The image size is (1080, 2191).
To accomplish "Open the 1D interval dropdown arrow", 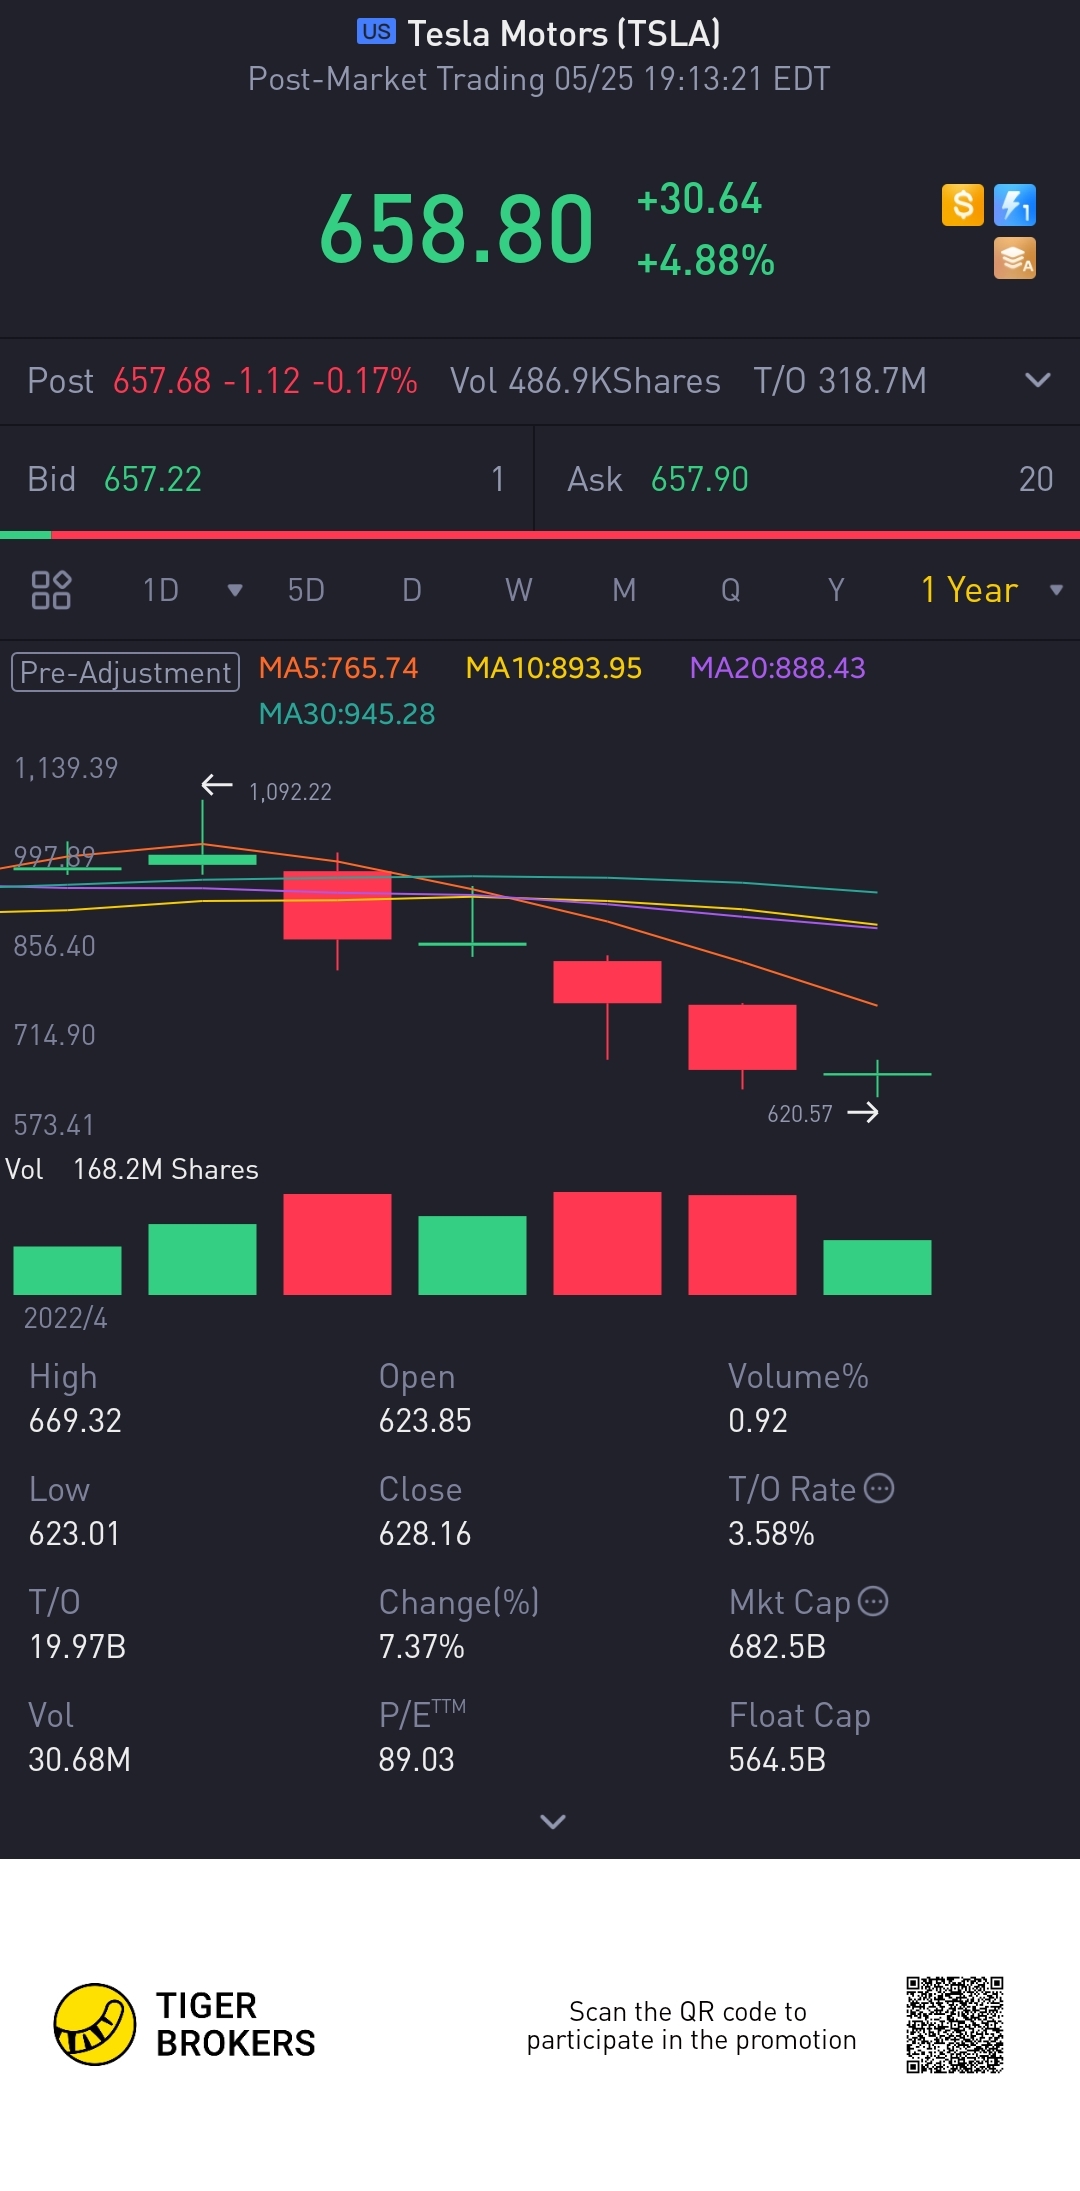I will (235, 590).
